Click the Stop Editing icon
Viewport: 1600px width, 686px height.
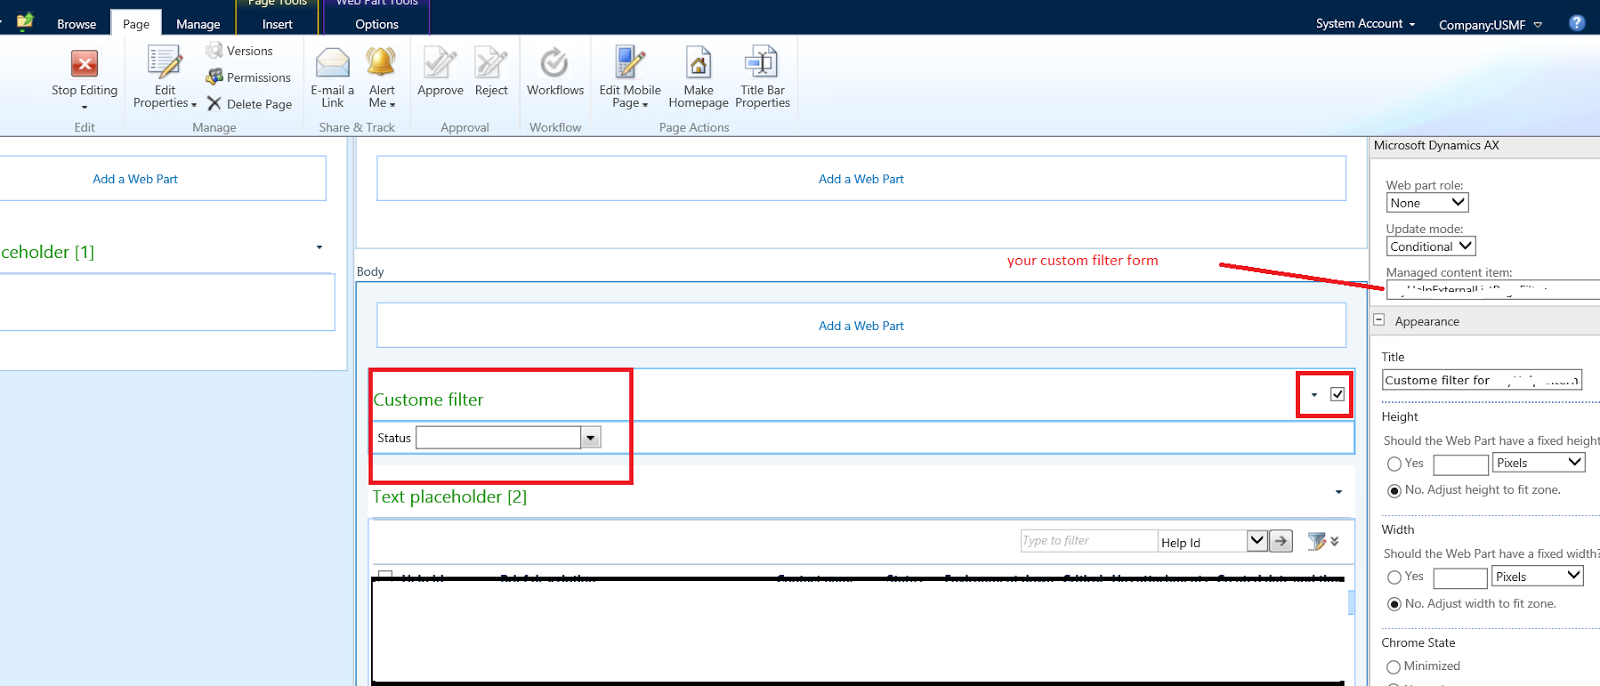[85, 64]
